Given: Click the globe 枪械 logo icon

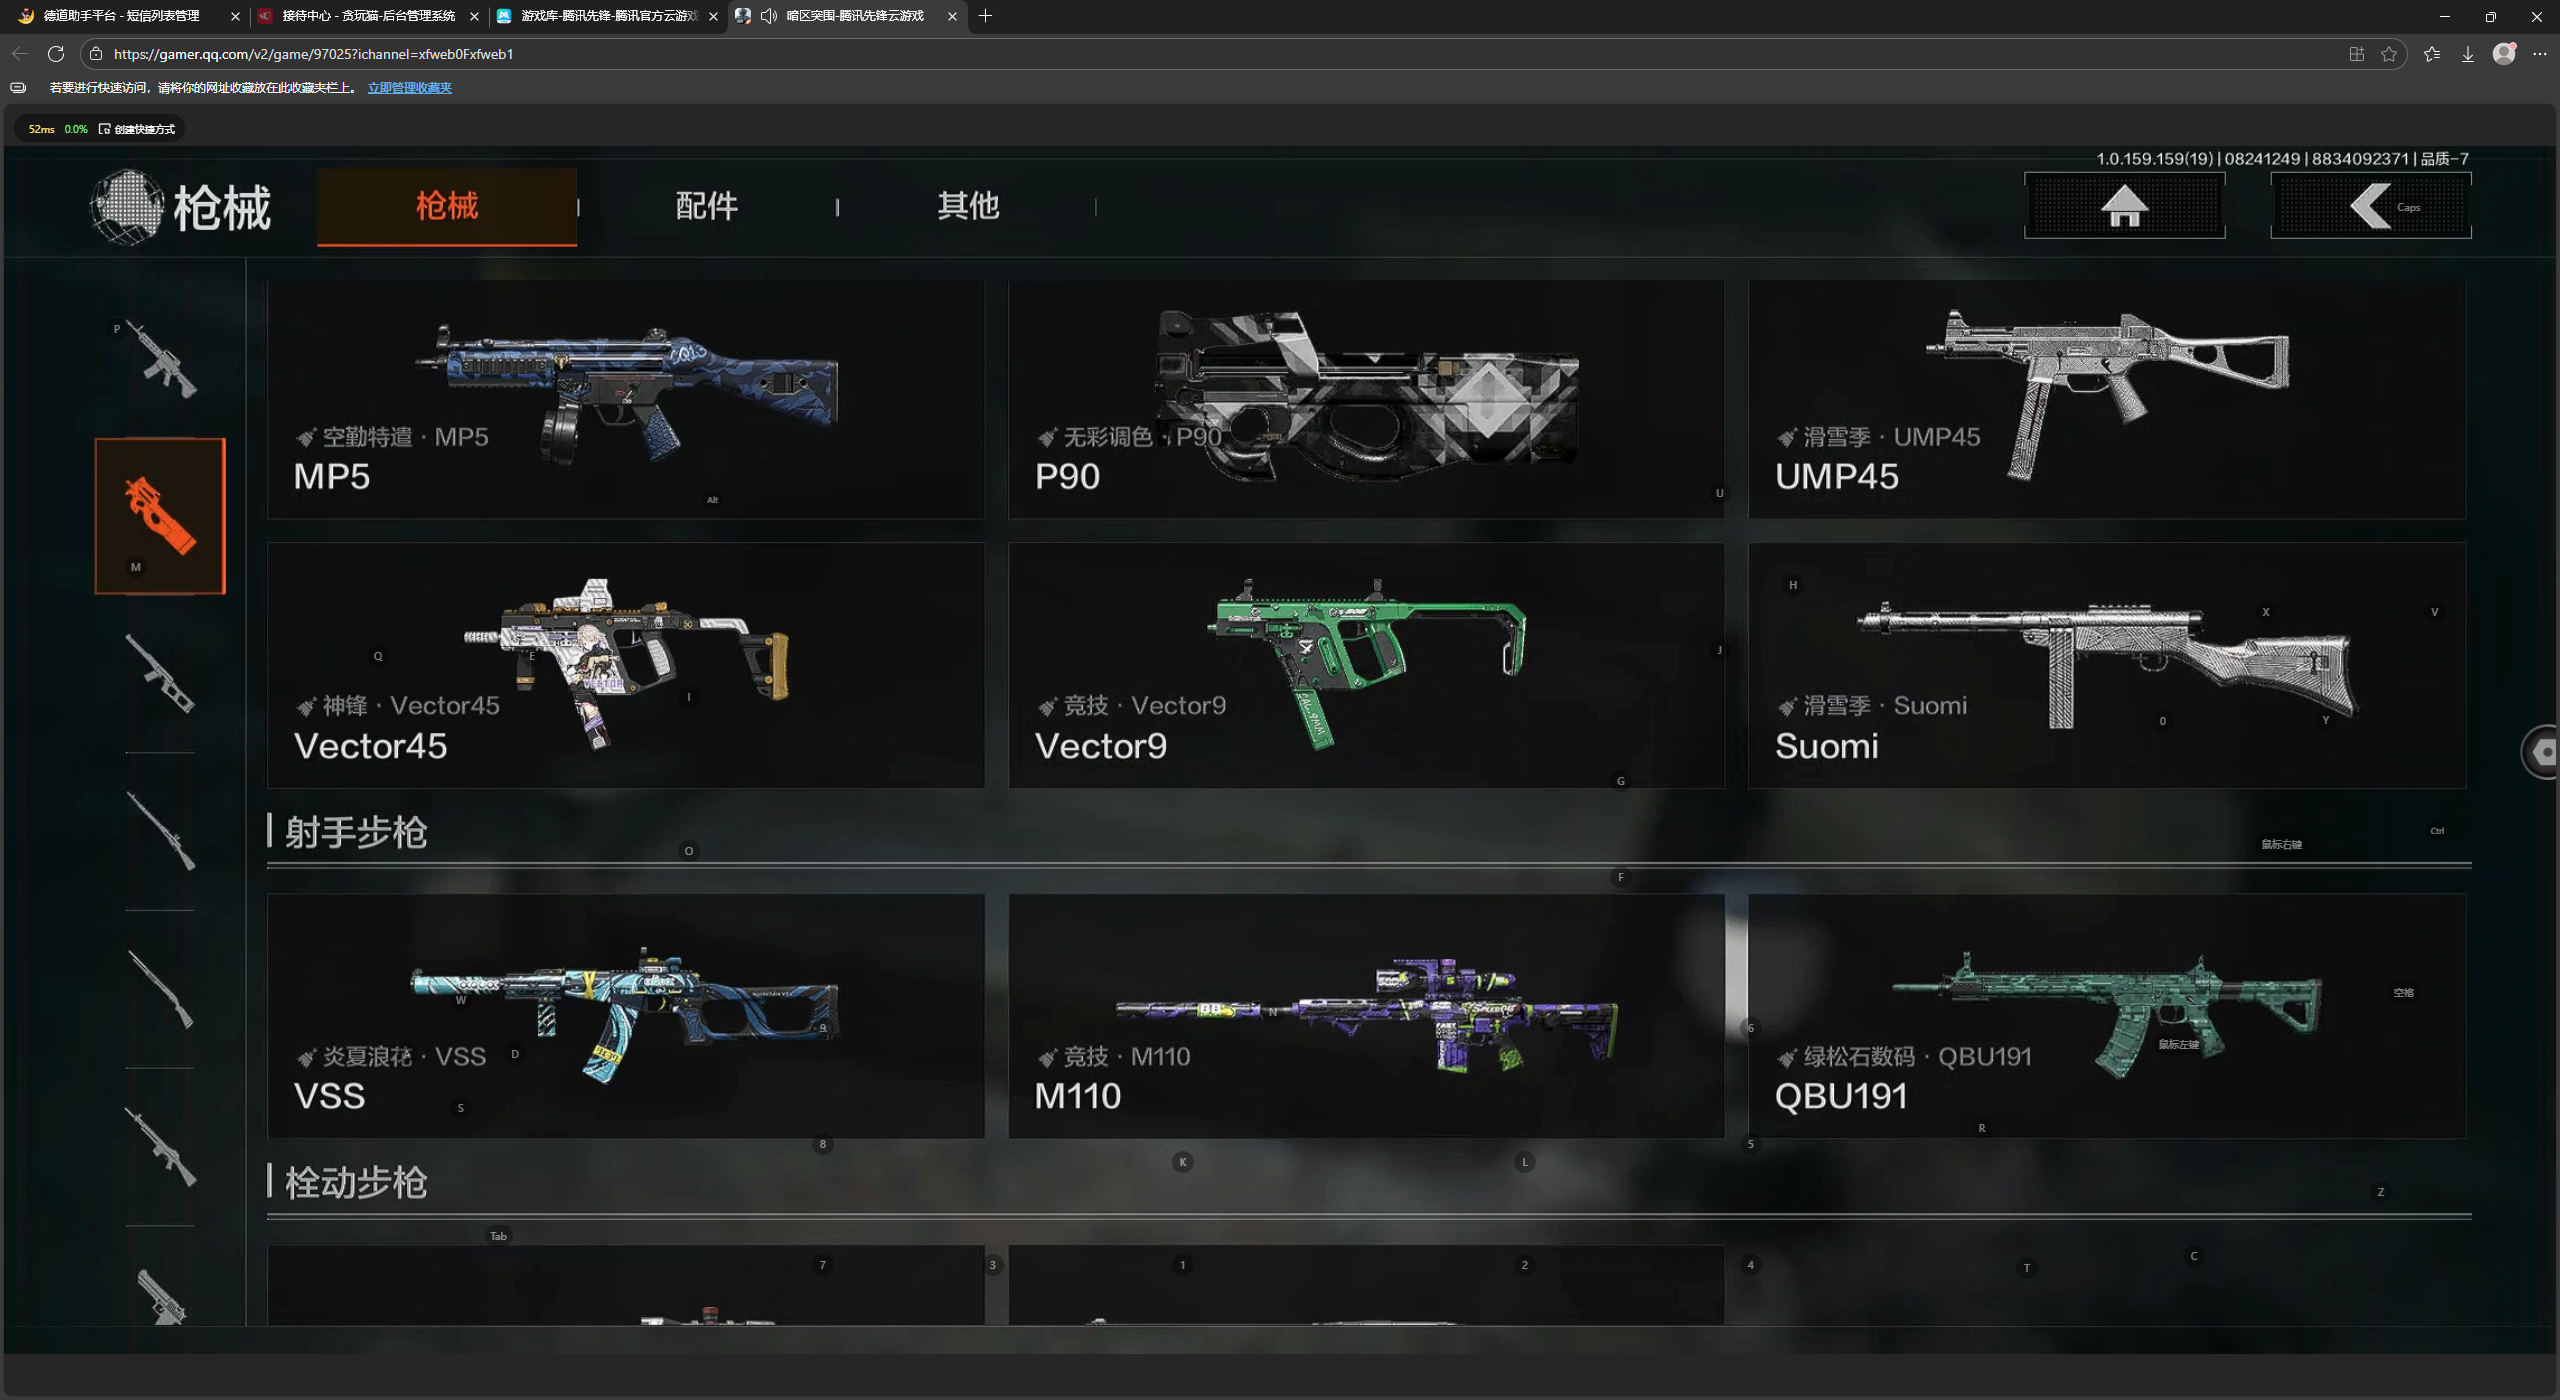Looking at the screenshot, I should click(x=127, y=207).
